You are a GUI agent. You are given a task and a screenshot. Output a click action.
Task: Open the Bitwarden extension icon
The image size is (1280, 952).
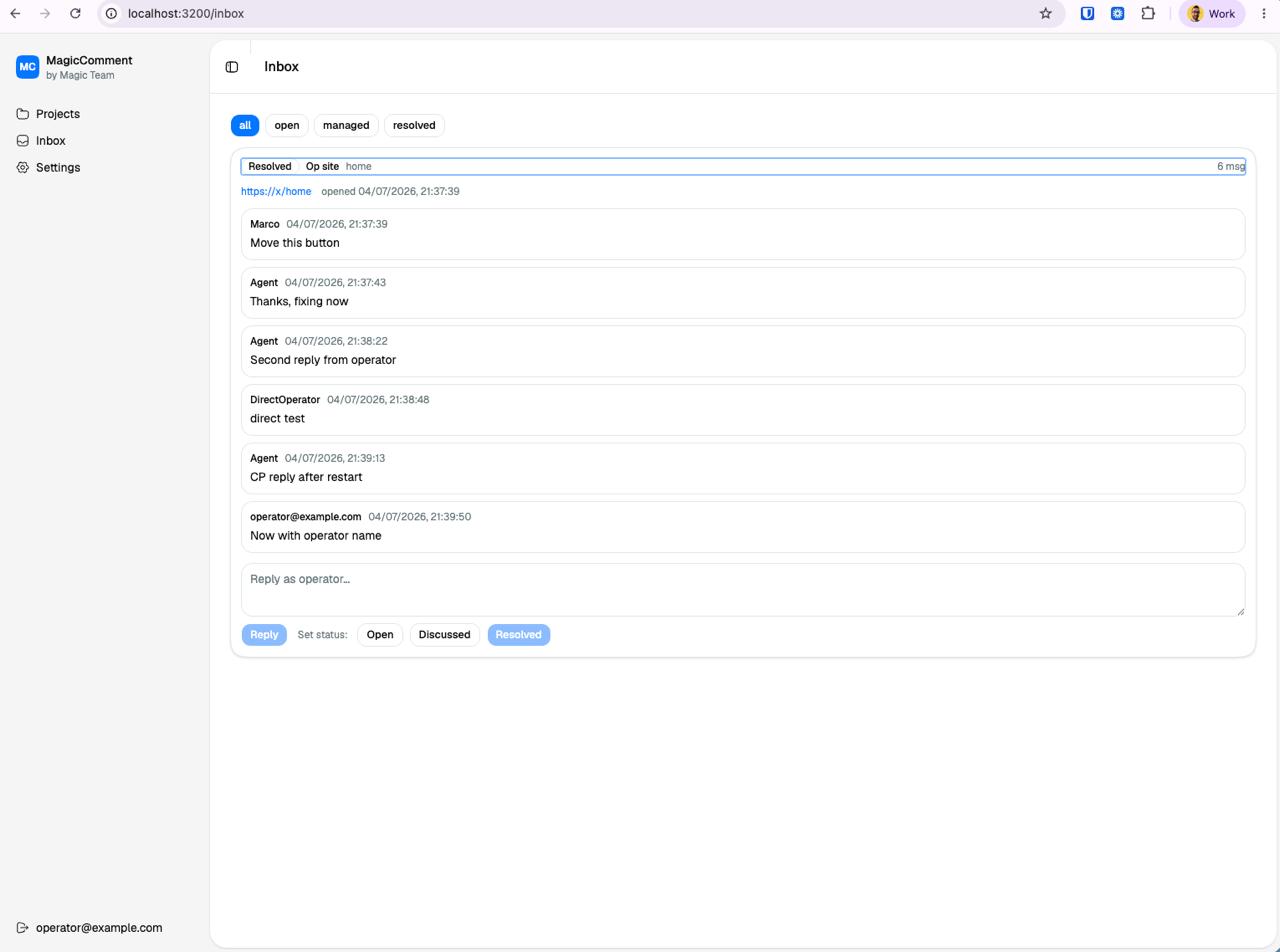[1087, 14]
